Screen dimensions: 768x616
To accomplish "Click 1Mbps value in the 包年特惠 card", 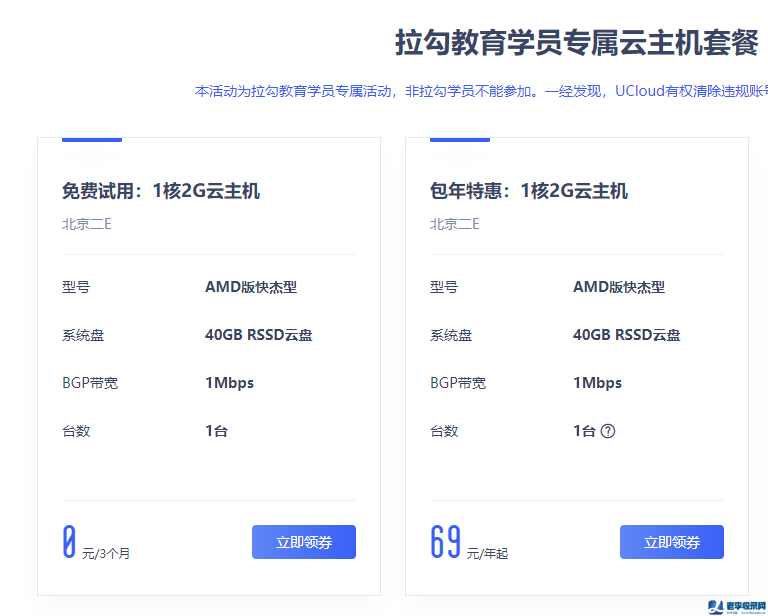I will click(598, 383).
